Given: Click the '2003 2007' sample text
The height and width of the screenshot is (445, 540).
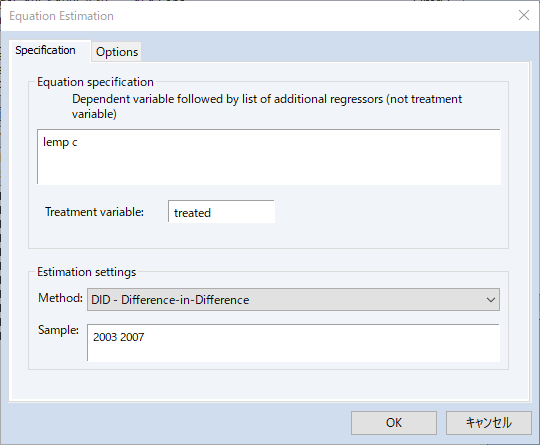Looking at the screenshot, I should [118, 337].
